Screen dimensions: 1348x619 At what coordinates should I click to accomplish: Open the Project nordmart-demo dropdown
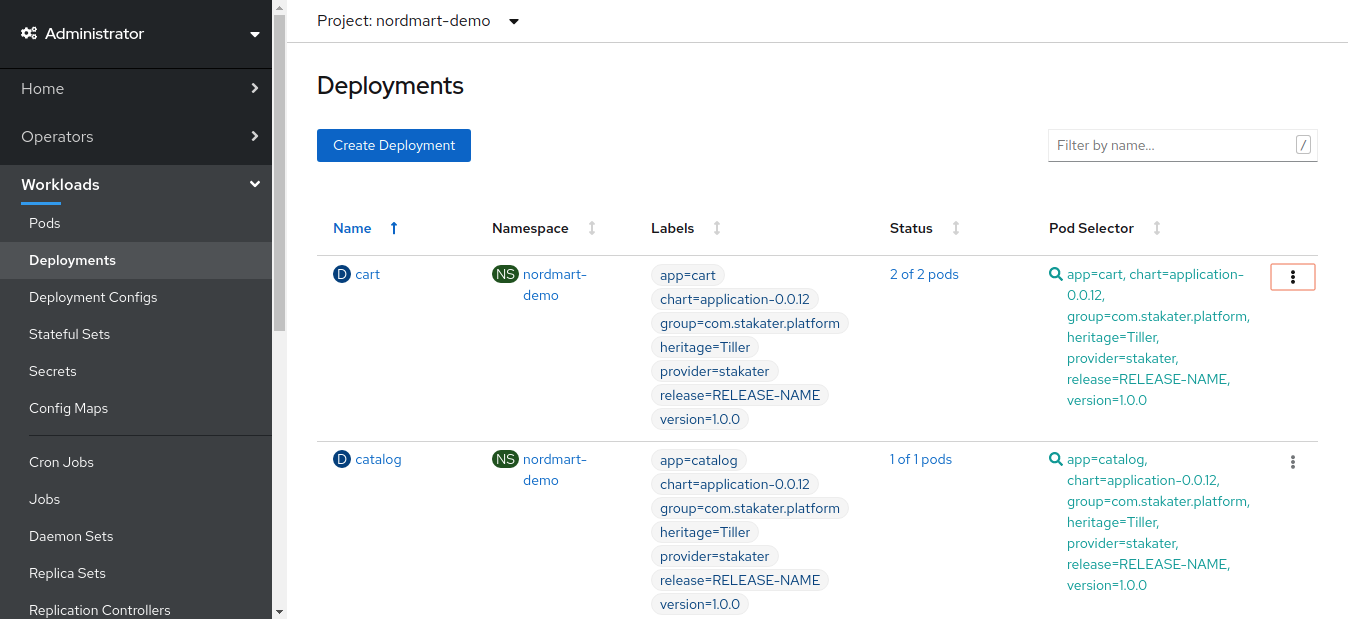[x=418, y=21]
